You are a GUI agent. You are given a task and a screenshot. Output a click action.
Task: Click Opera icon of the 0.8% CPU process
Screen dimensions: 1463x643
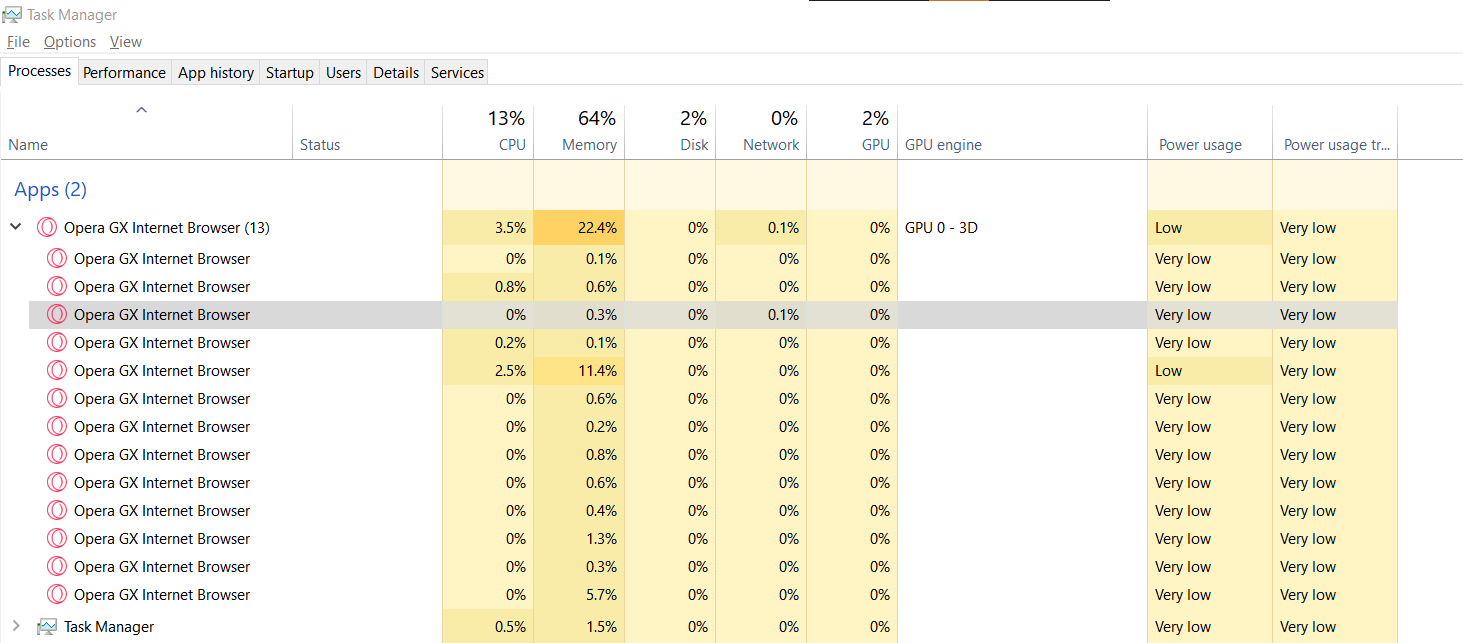pyautogui.click(x=57, y=287)
